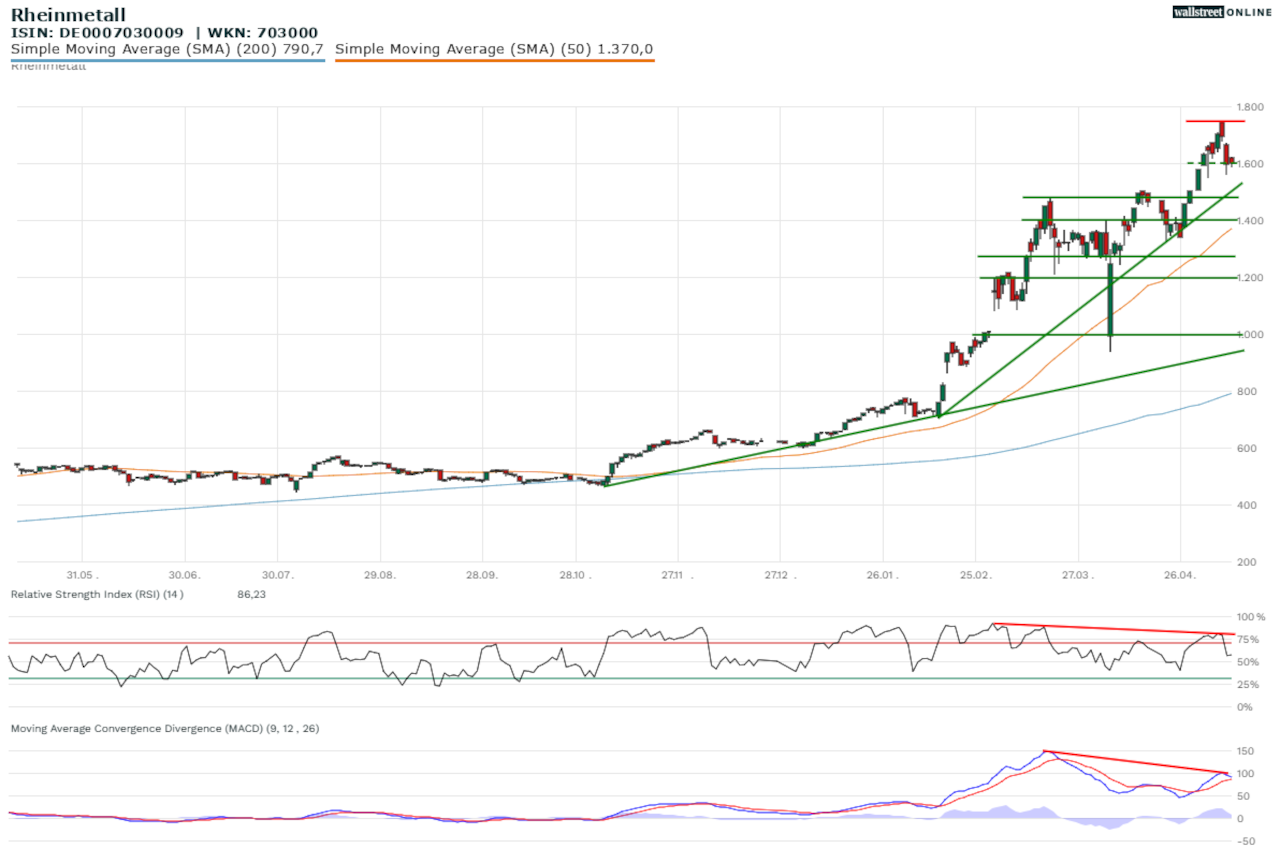Image resolution: width=1280 pixels, height=850 pixels.
Task: Click the blue SMA 200 legend underline
Action: pos(167,61)
